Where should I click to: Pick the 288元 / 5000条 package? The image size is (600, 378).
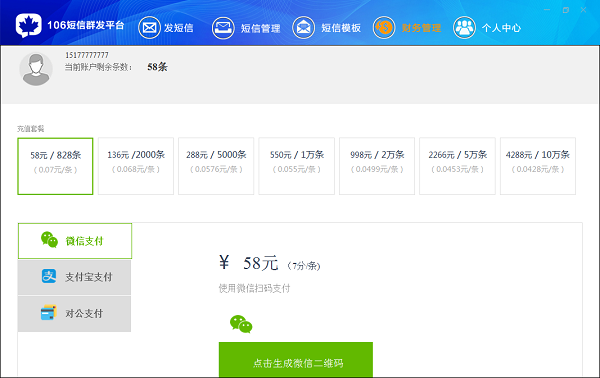tap(216, 166)
